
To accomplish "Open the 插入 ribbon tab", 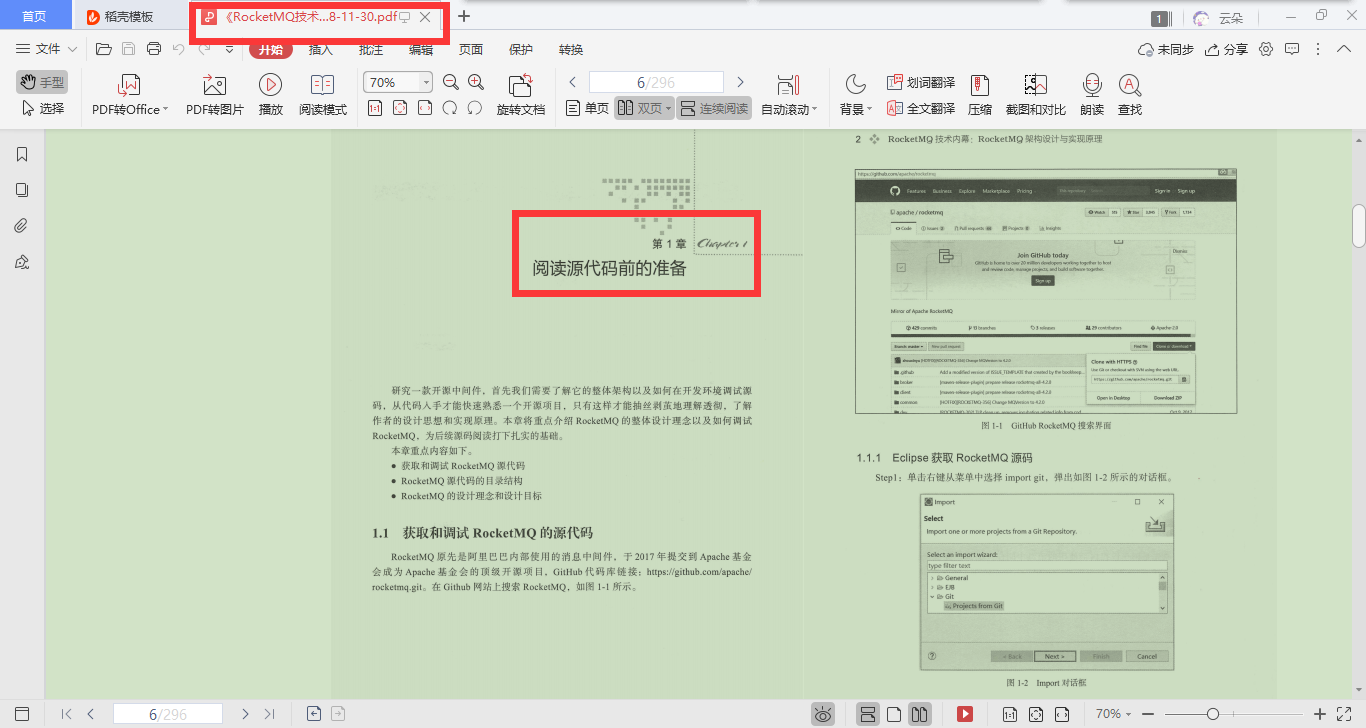I will coord(321,49).
